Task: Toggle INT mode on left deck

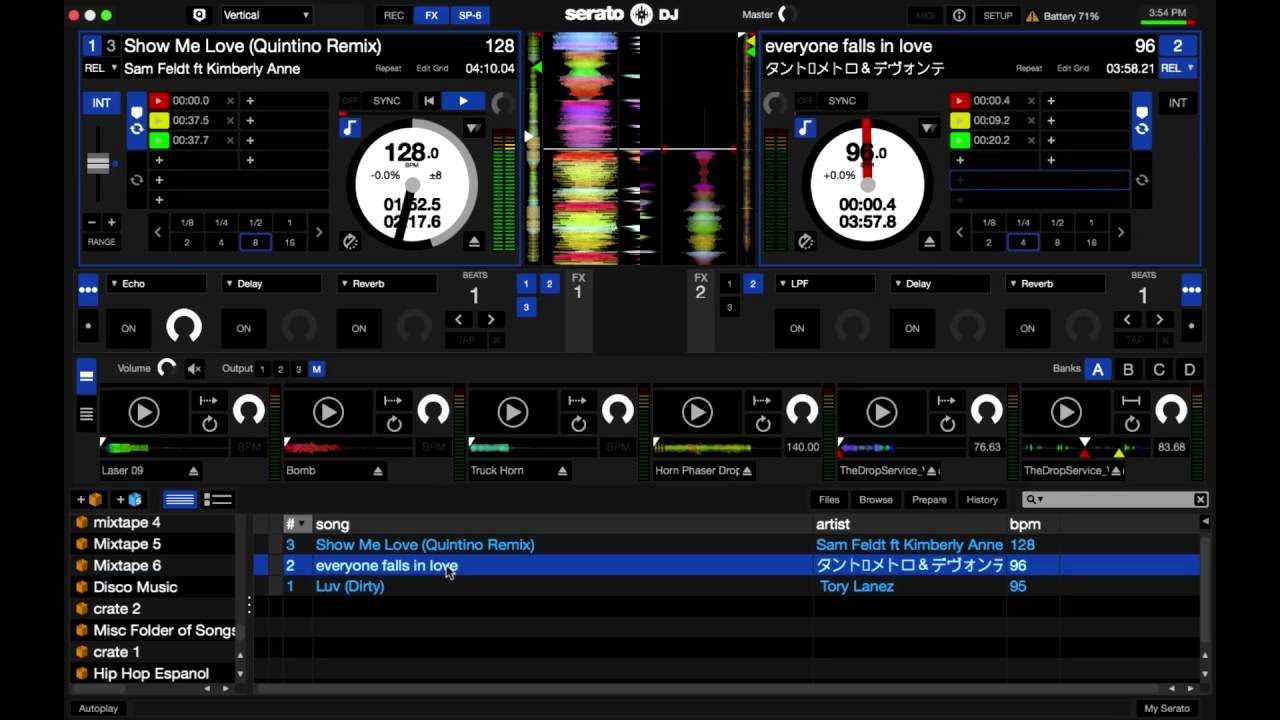Action: pyautogui.click(x=102, y=103)
